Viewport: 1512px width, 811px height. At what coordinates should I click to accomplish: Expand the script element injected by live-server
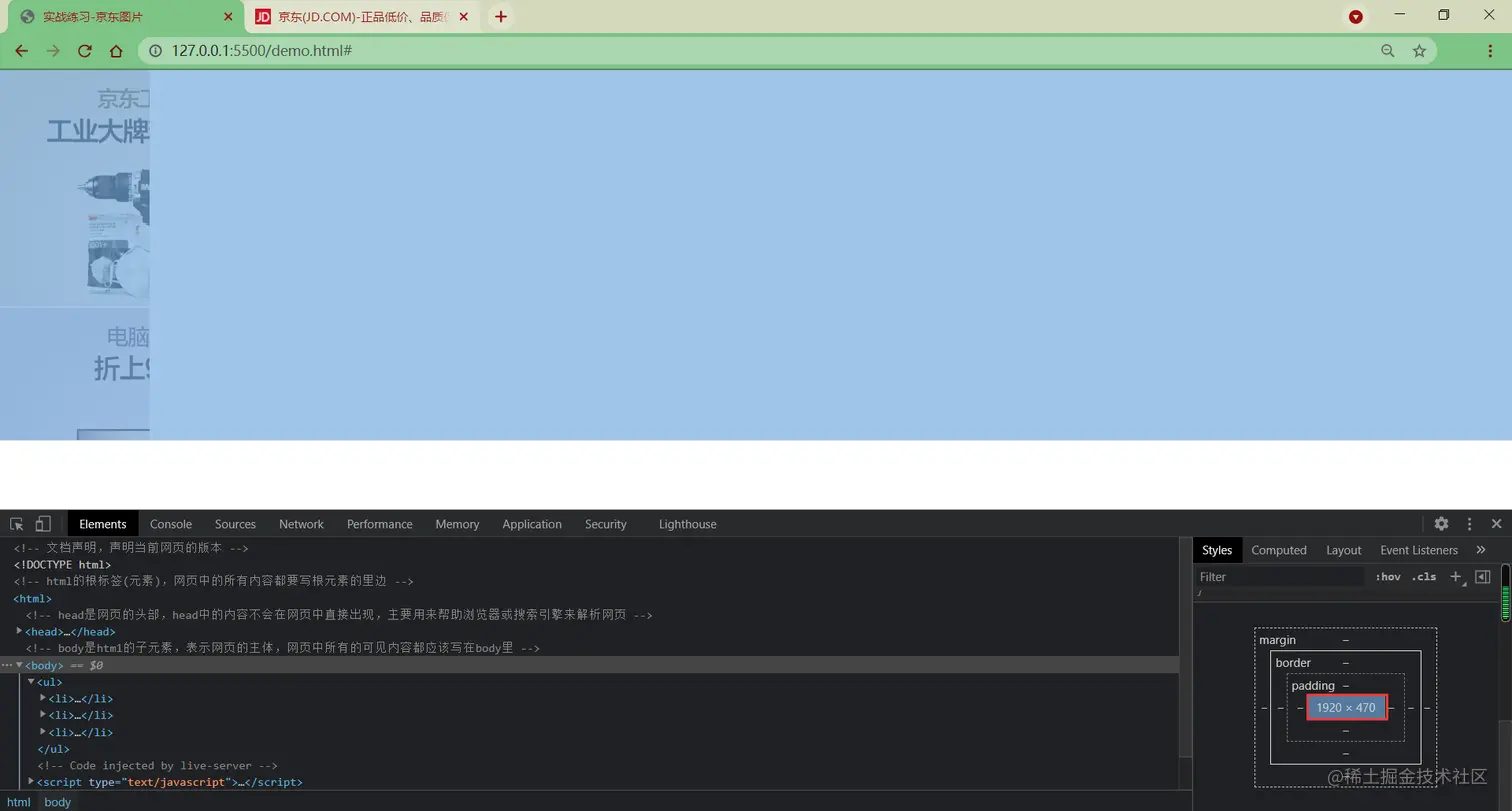31,781
